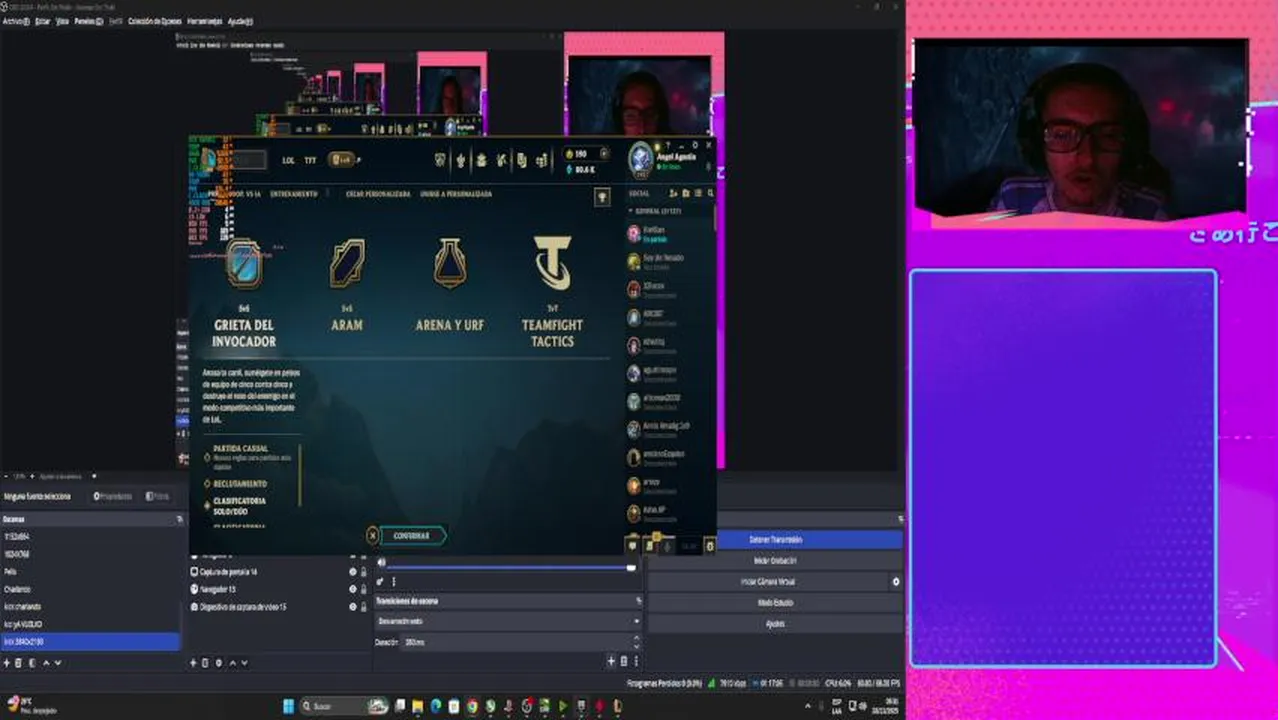Remove transition with trash icon
Viewport: 1278px width, 720px height.
coord(623,661)
